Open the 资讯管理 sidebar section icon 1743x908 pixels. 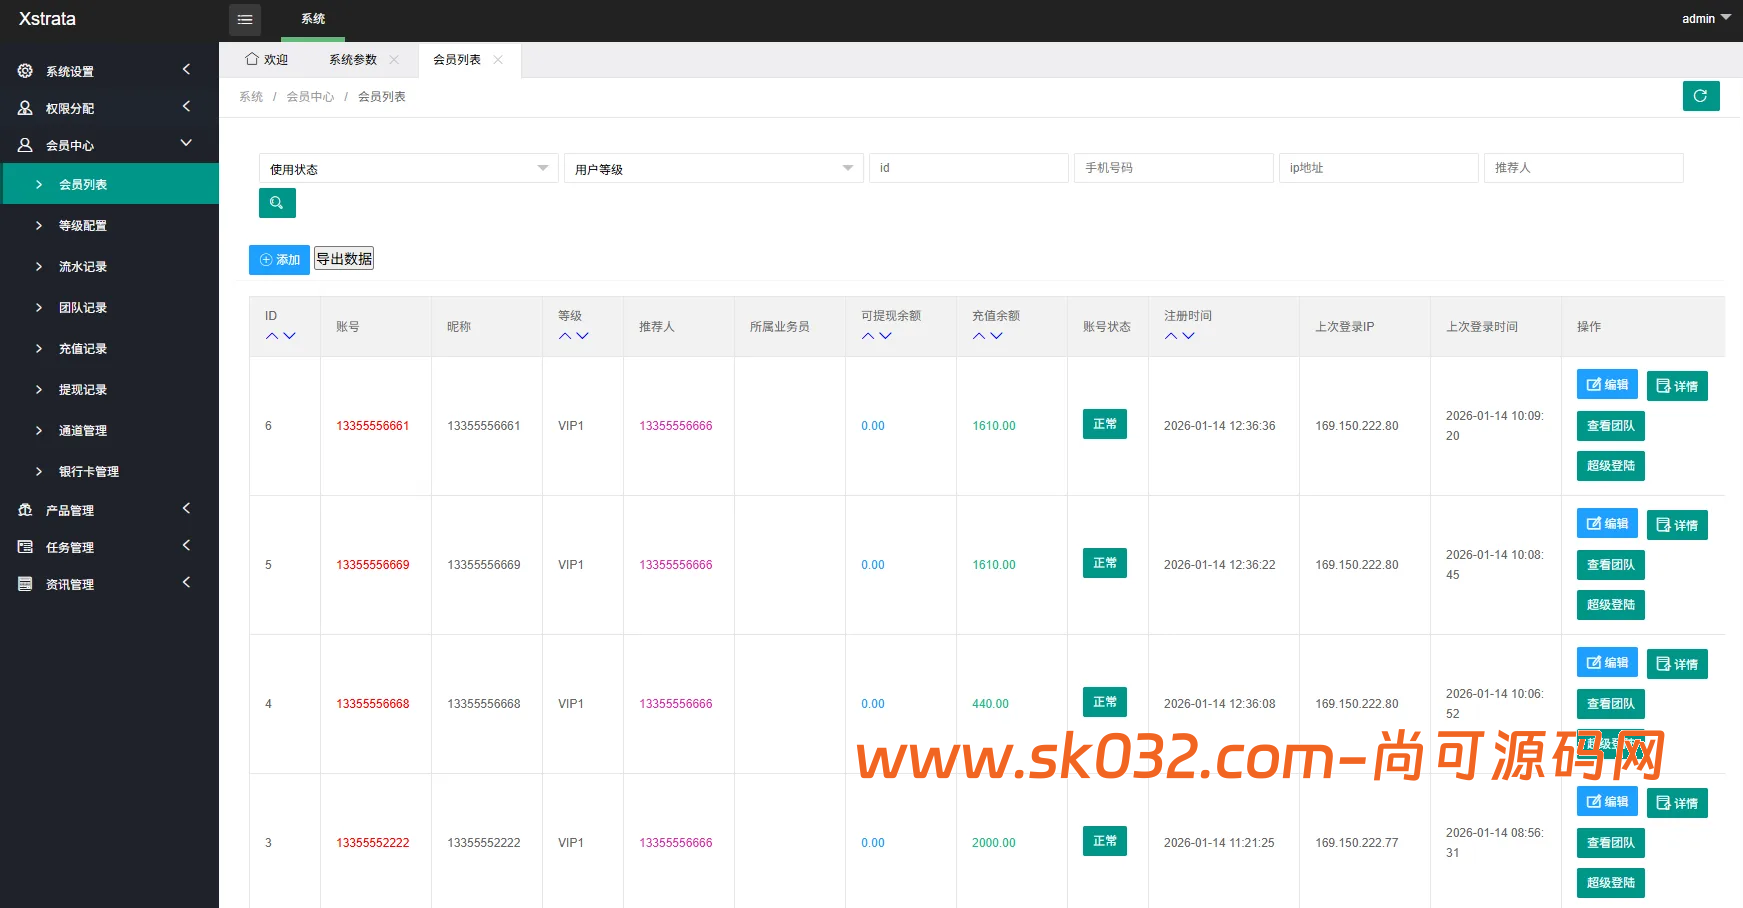coord(25,582)
